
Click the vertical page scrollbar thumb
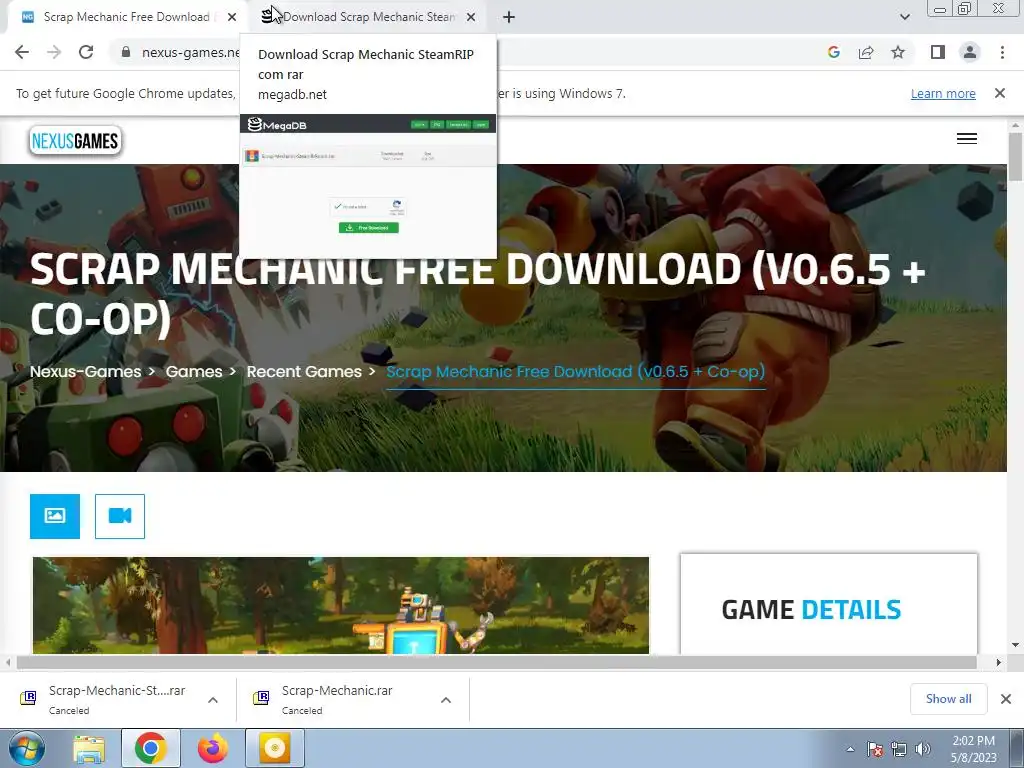point(1015,157)
